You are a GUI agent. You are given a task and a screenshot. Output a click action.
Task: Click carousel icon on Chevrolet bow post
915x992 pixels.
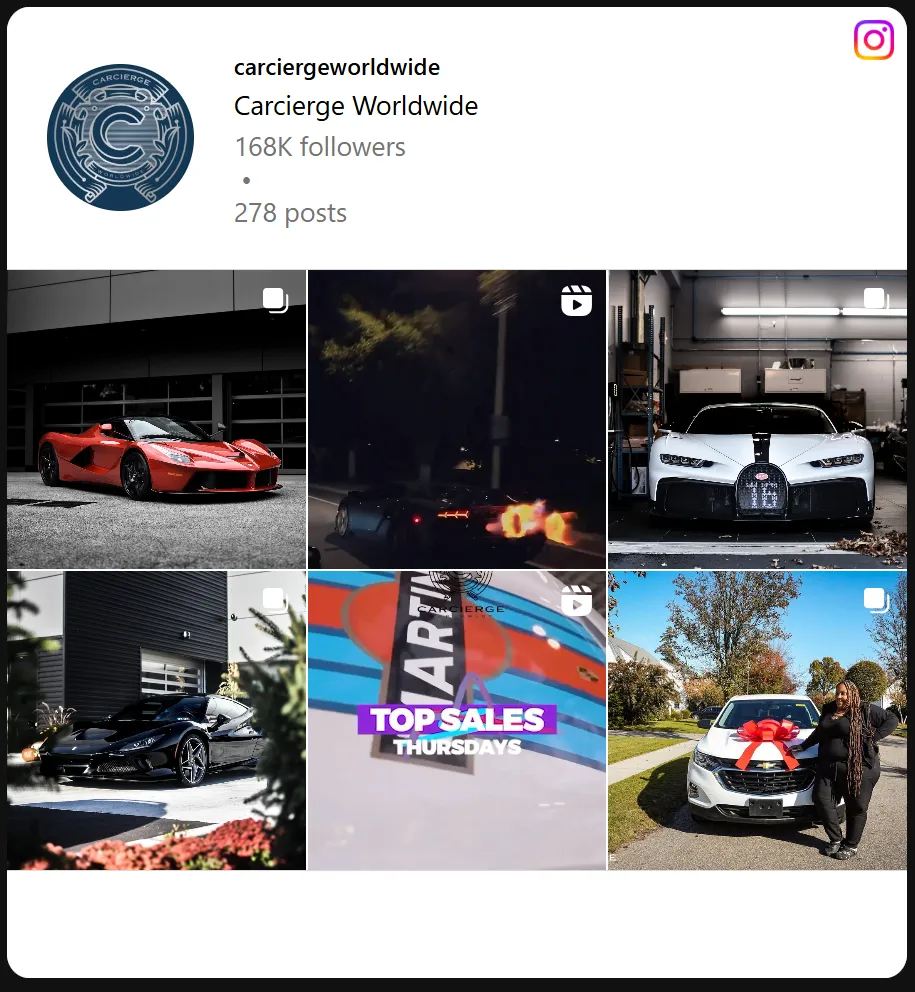point(876,600)
